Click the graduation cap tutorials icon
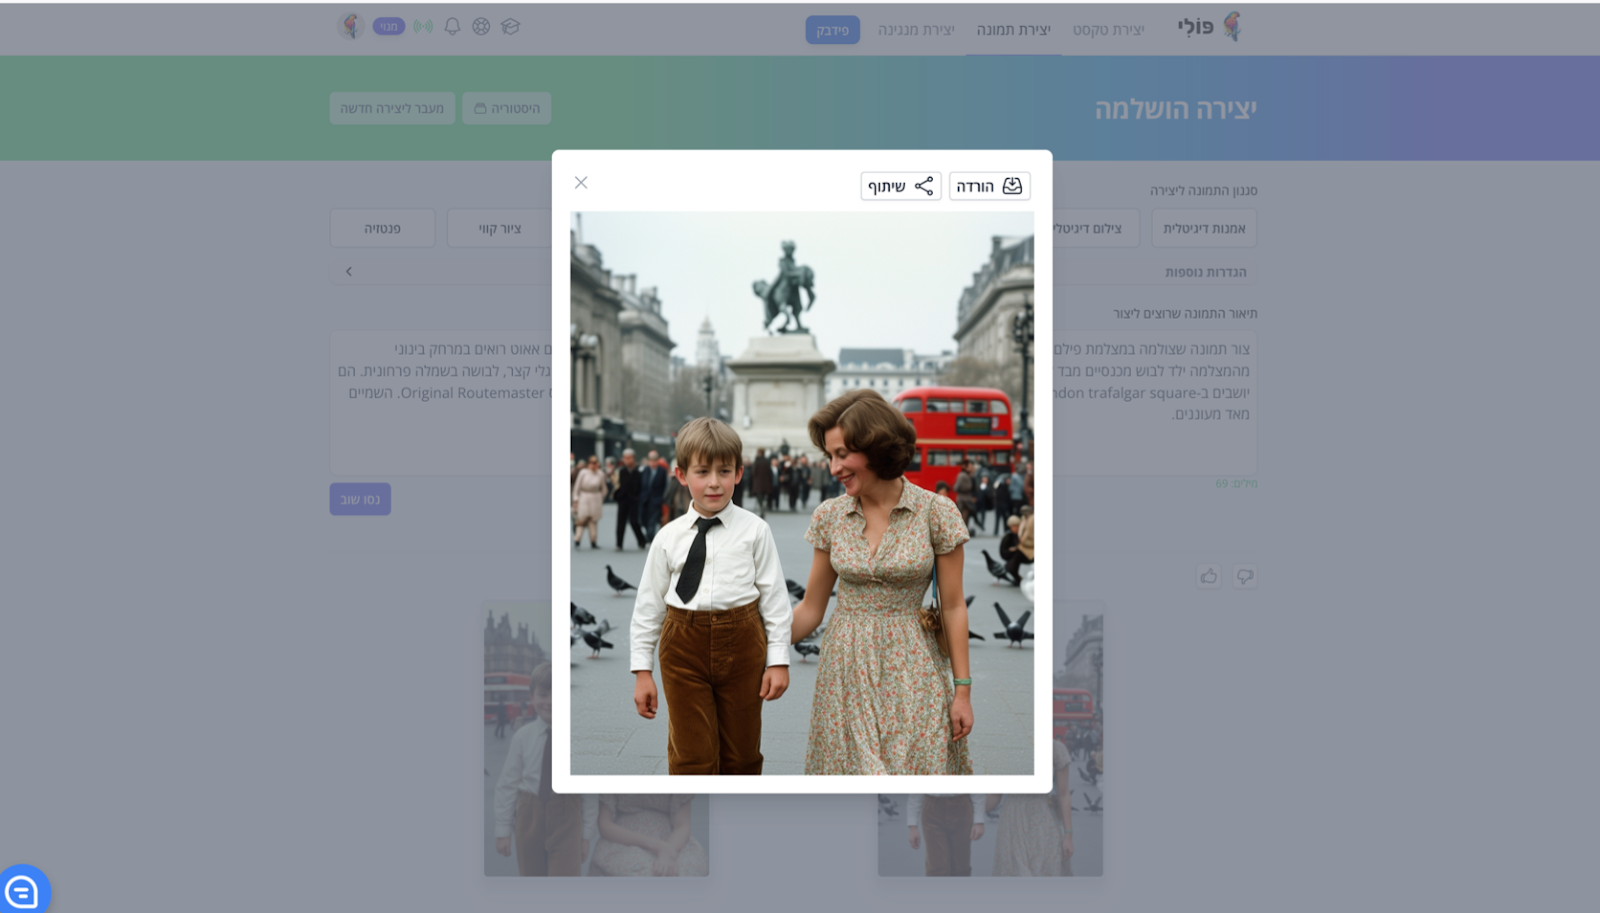Viewport: 1600px width, 913px height. click(x=510, y=27)
